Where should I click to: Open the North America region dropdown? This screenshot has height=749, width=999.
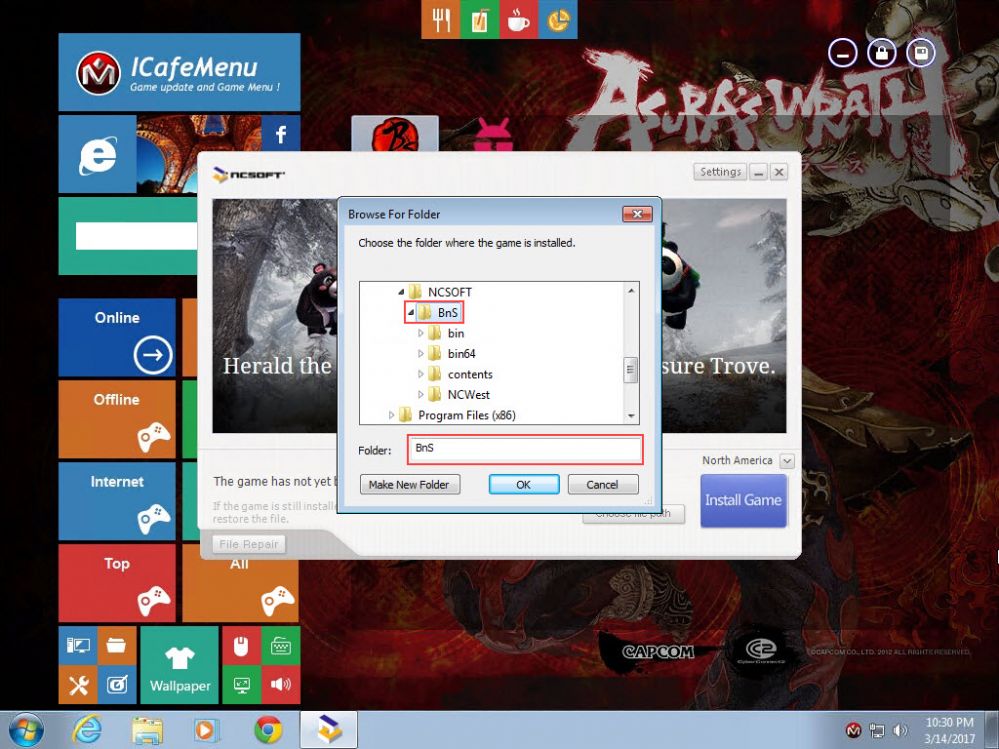[787, 461]
